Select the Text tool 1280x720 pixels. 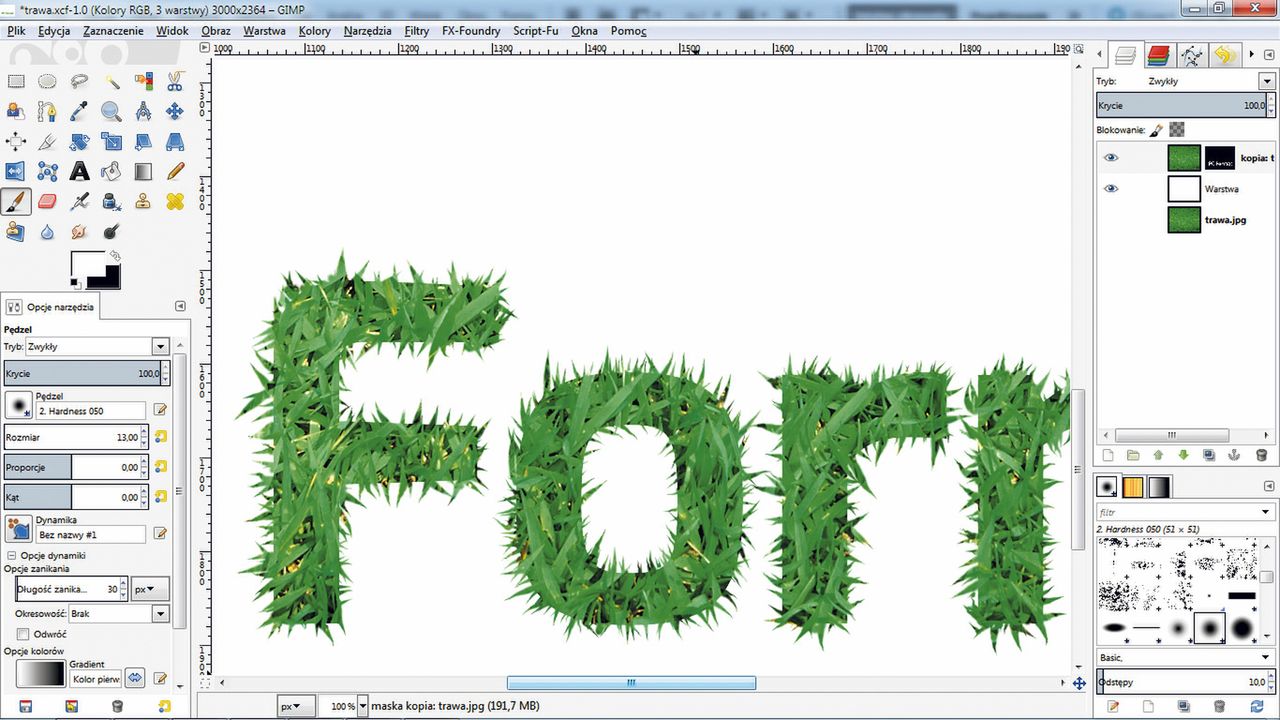(79, 172)
